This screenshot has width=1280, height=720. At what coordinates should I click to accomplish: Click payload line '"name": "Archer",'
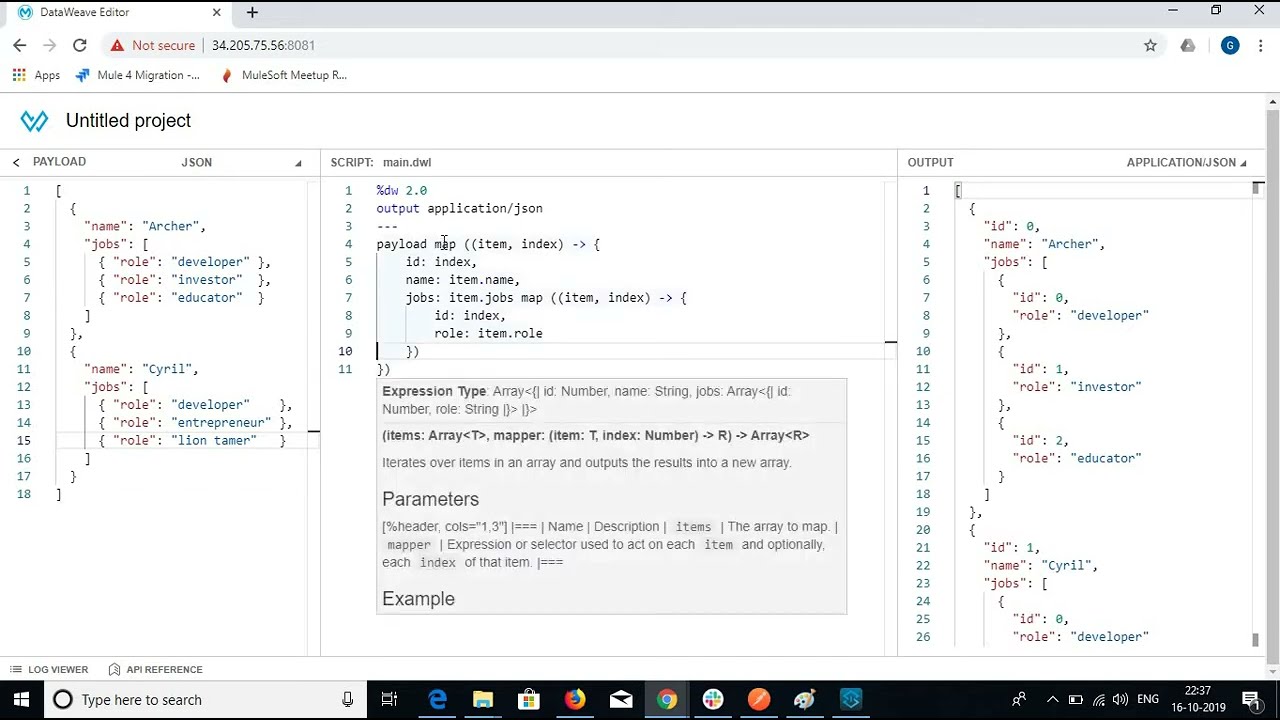click(144, 227)
